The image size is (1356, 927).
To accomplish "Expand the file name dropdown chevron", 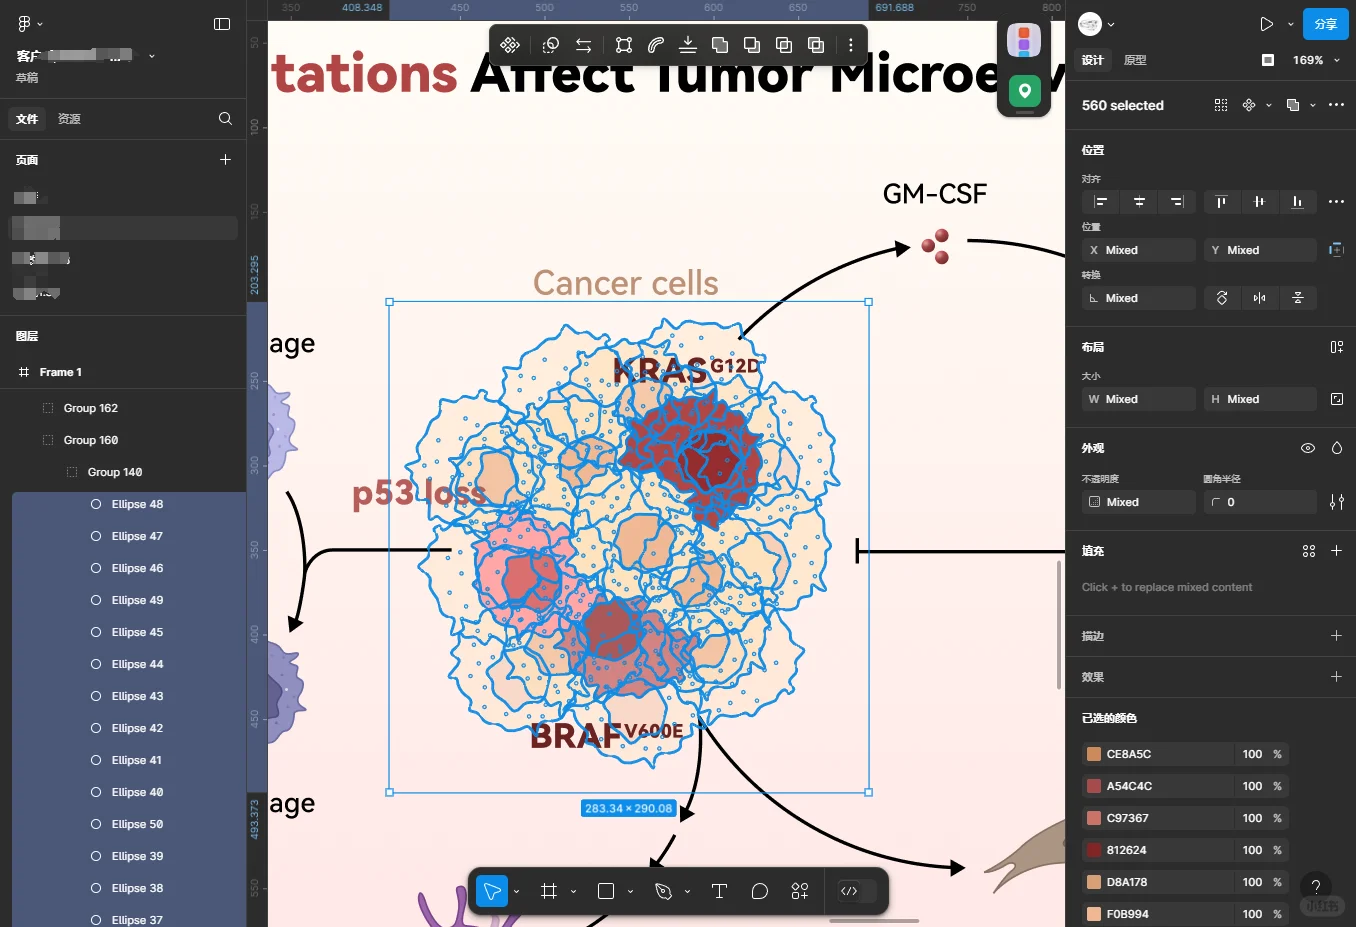I will pyautogui.click(x=152, y=56).
